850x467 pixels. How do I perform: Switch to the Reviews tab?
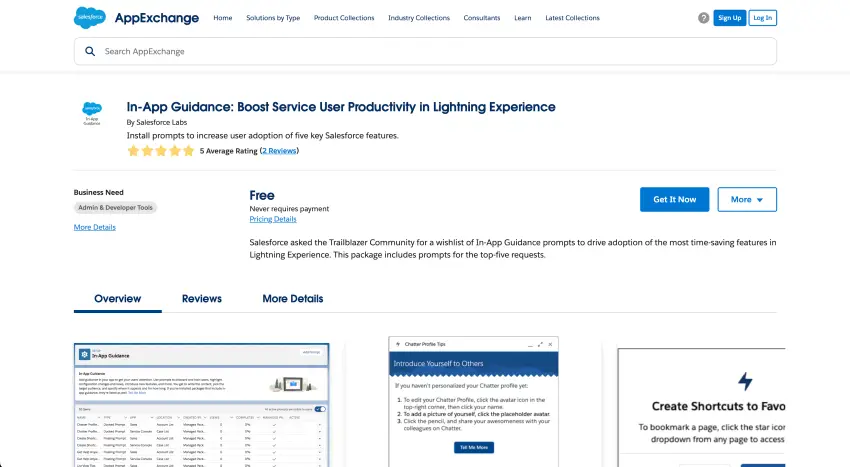(201, 298)
